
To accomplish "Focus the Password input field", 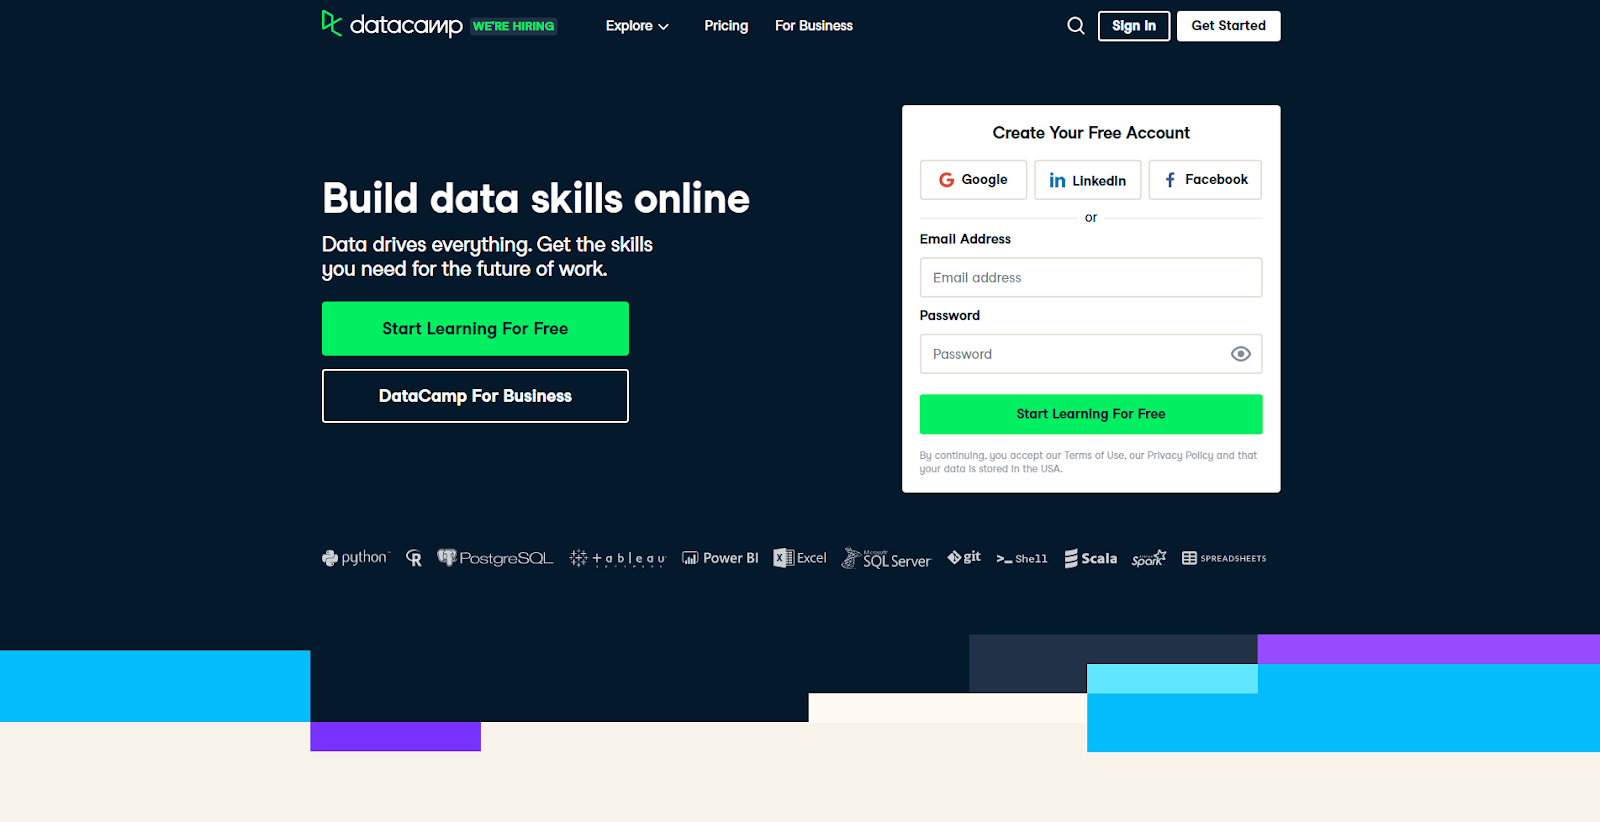I will [x=1091, y=354].
